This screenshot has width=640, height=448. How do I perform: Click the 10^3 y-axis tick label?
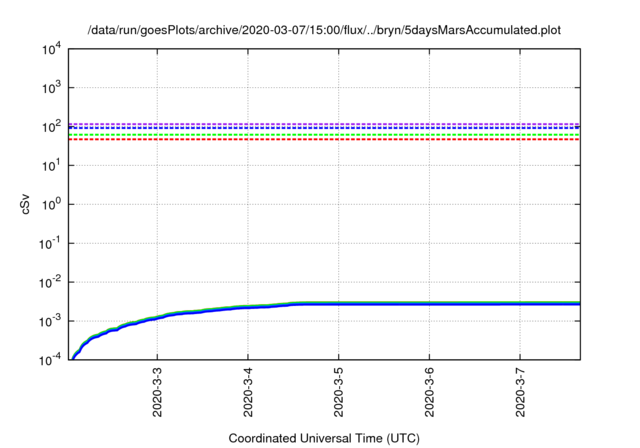(51, 87)
